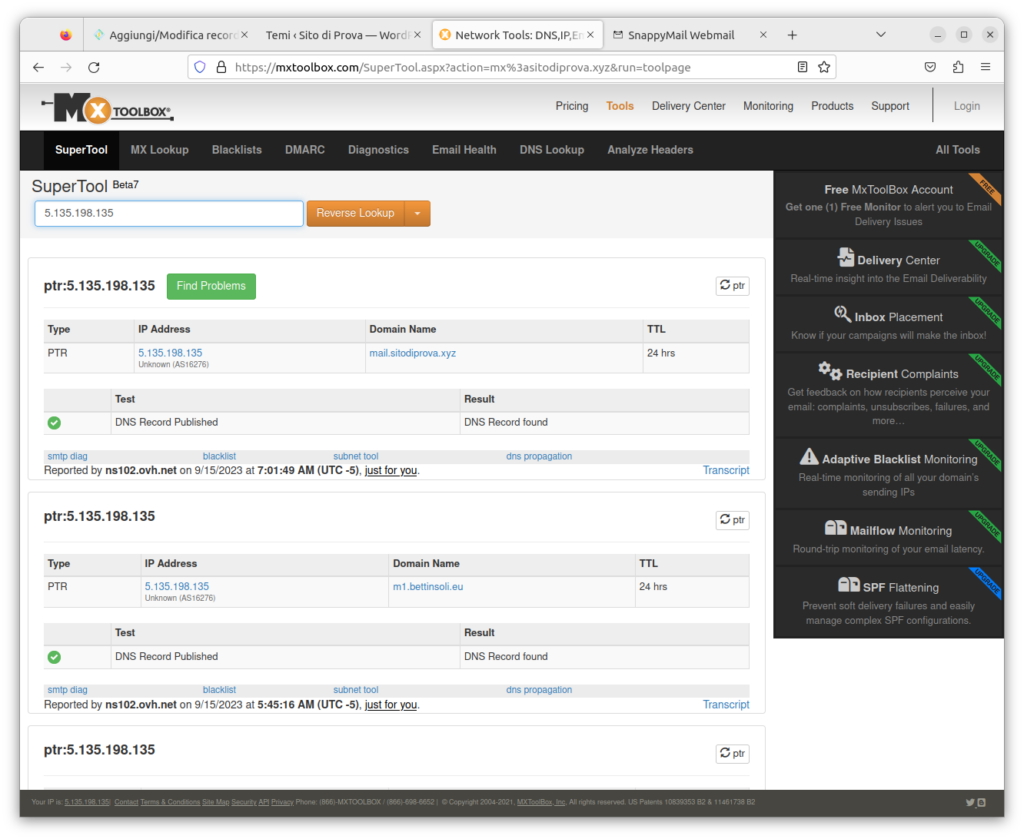Screen dimensions: 1024x839
Task: Open the Email Health tab
Action: (464, 150)
